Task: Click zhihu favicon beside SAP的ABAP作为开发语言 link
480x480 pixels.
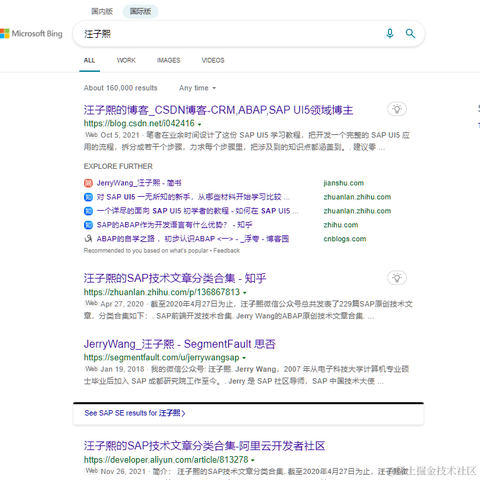Action: [x=88, y=225]
